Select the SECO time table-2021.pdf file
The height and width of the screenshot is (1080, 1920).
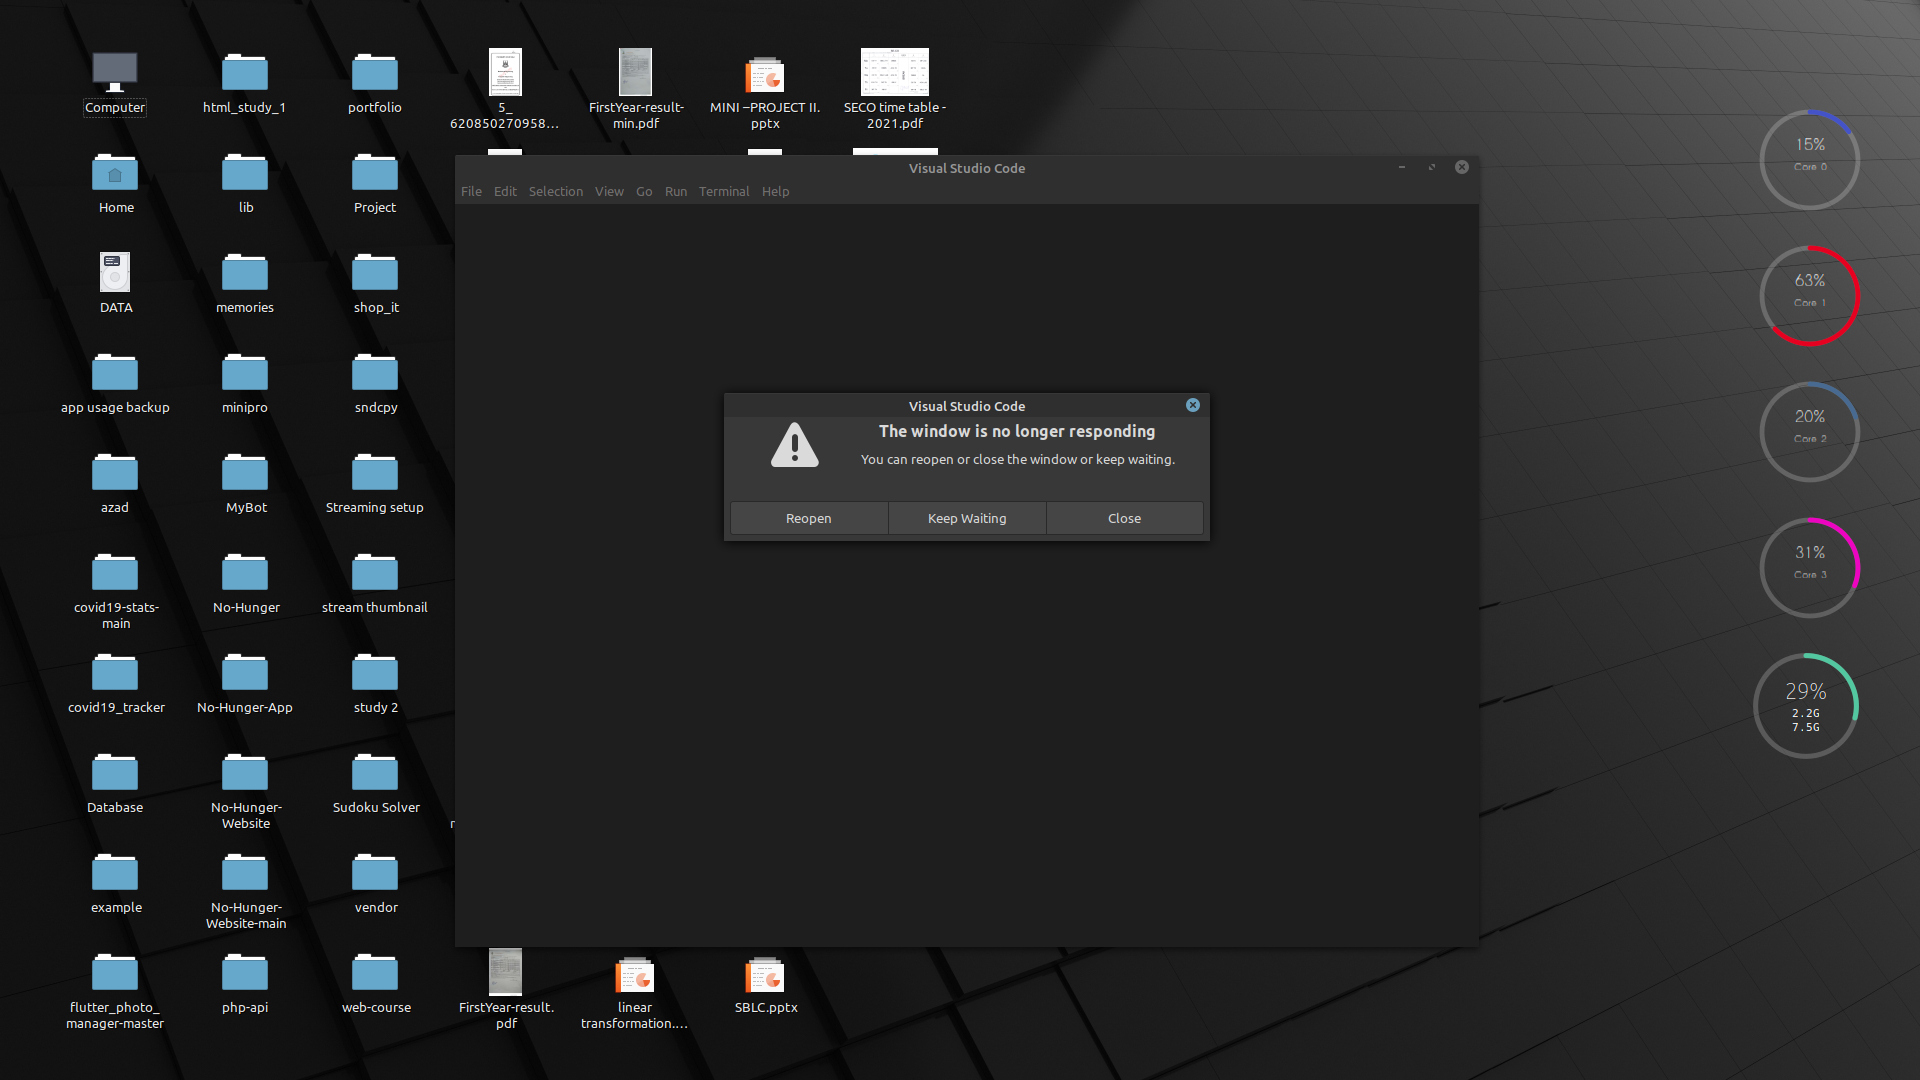895,89
